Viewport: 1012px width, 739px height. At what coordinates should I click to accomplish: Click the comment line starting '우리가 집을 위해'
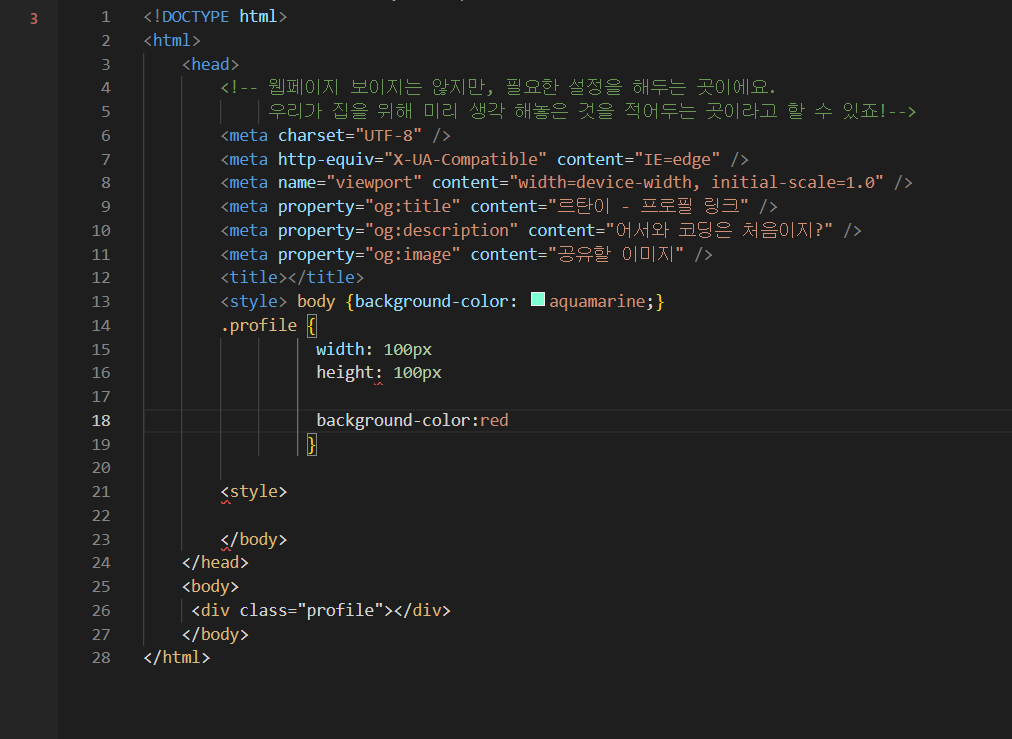[592, 111]
